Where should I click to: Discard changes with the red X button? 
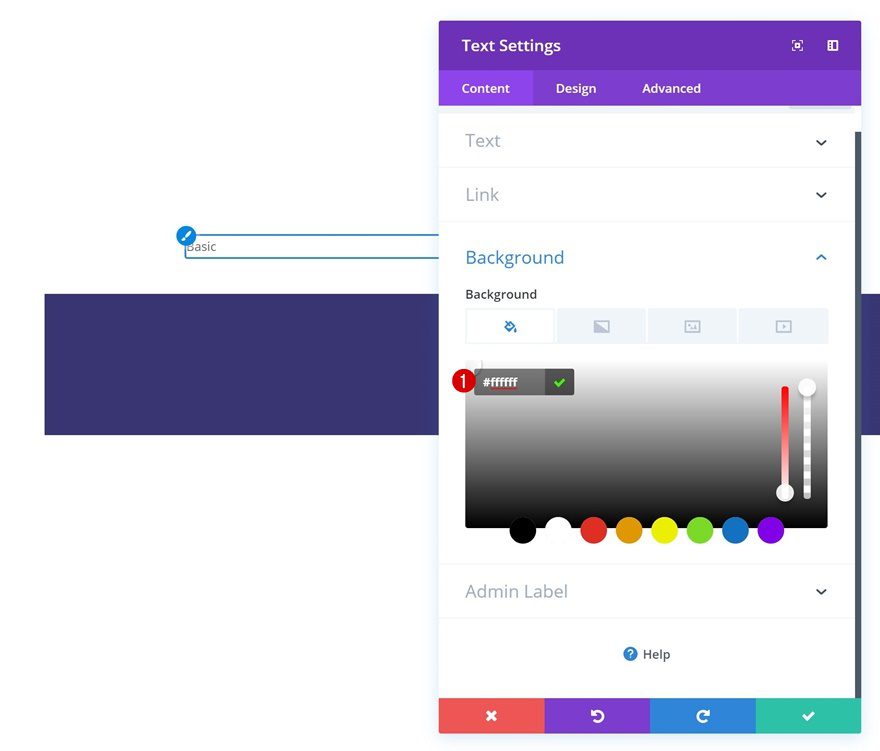point(491,716)
